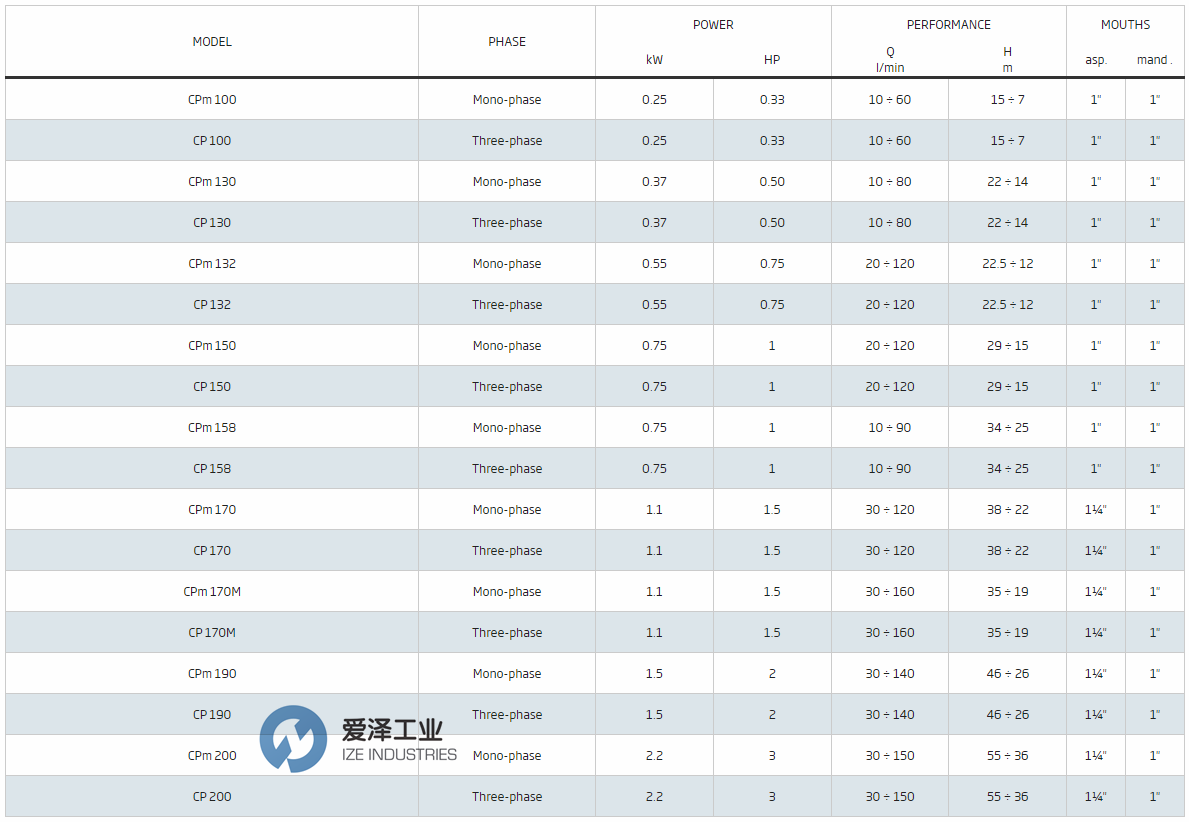Click Mono-phase cell for CPm 150
Image resolution: width=1189 pixels, height=822 pixels.
click(x=506, y=345)
